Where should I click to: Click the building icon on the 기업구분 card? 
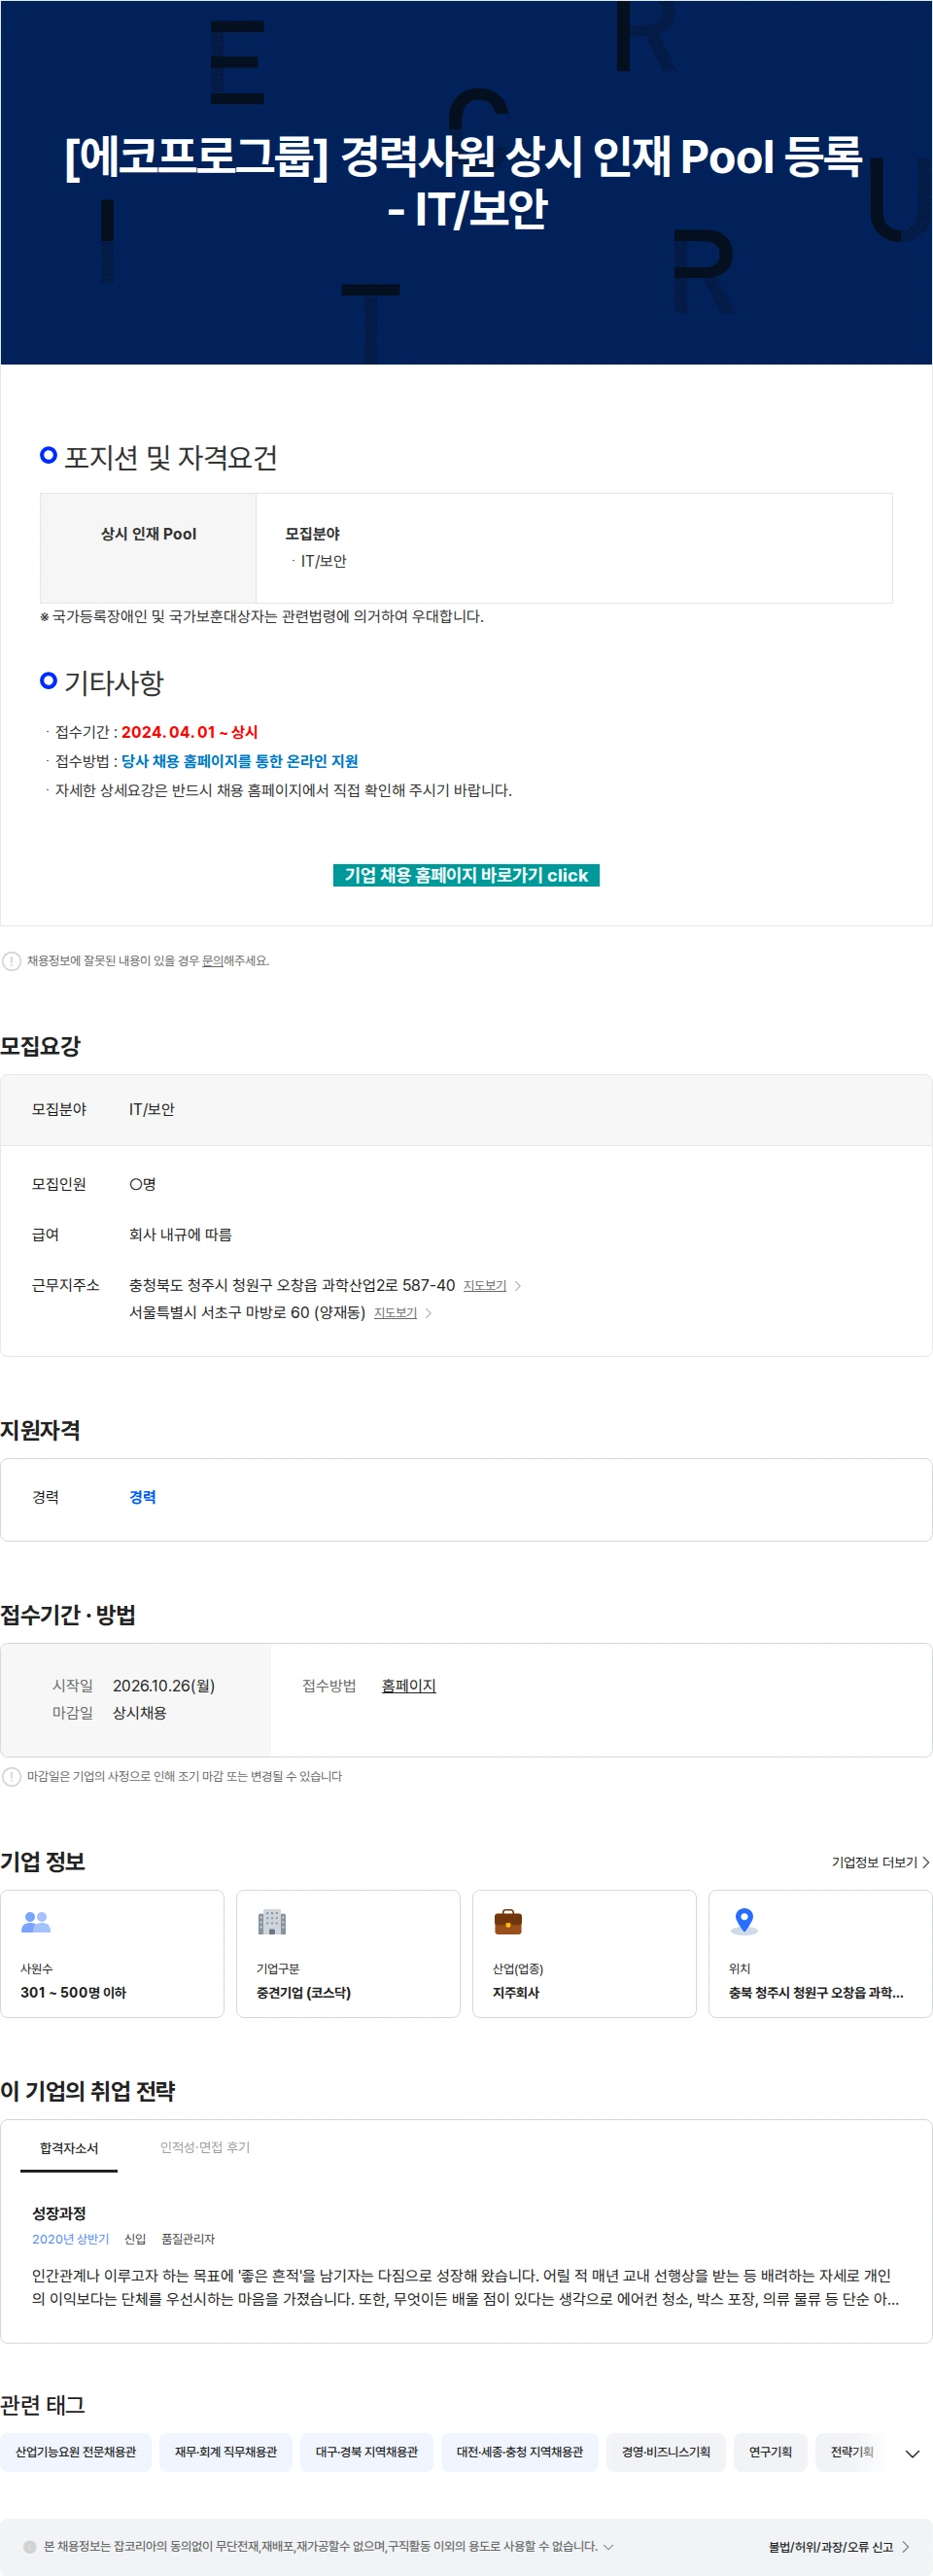pos(272,1921)
